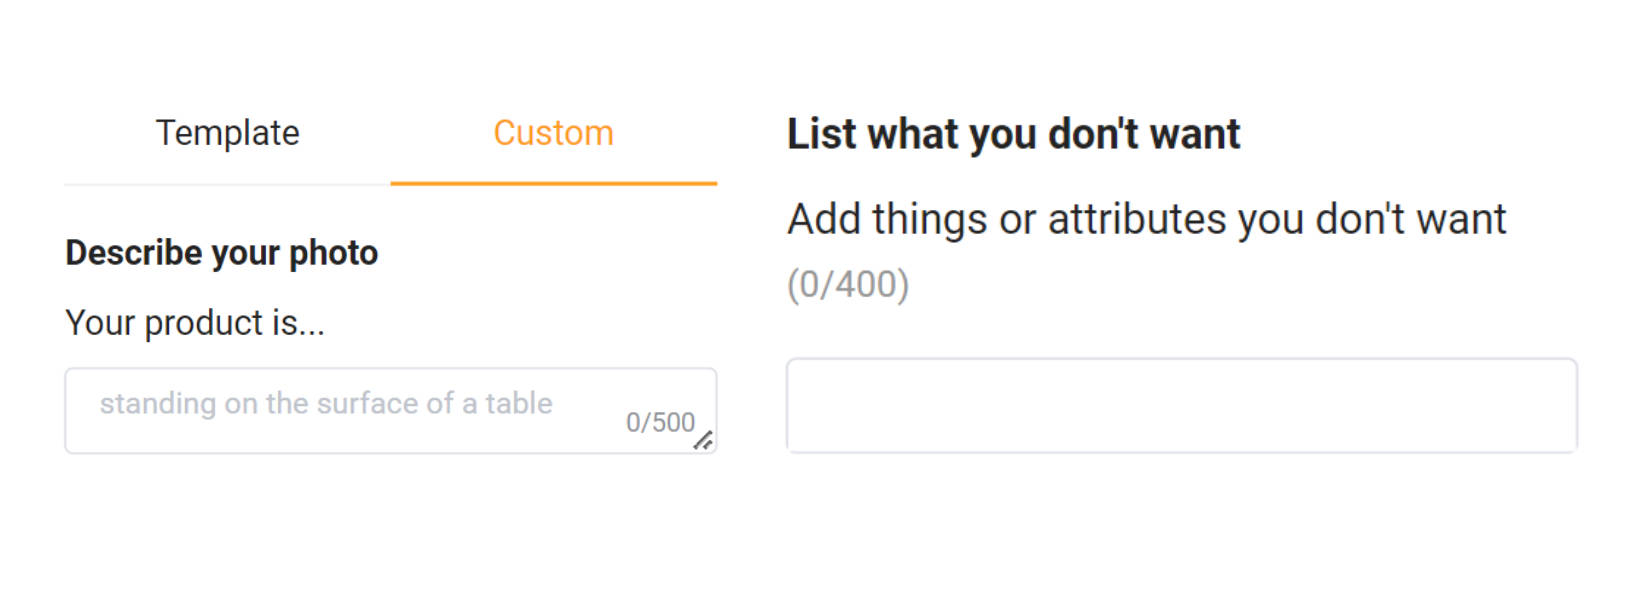Click the unwanted attributes input box
This screenshot has width=1643, height=589.
[1180, 405]
